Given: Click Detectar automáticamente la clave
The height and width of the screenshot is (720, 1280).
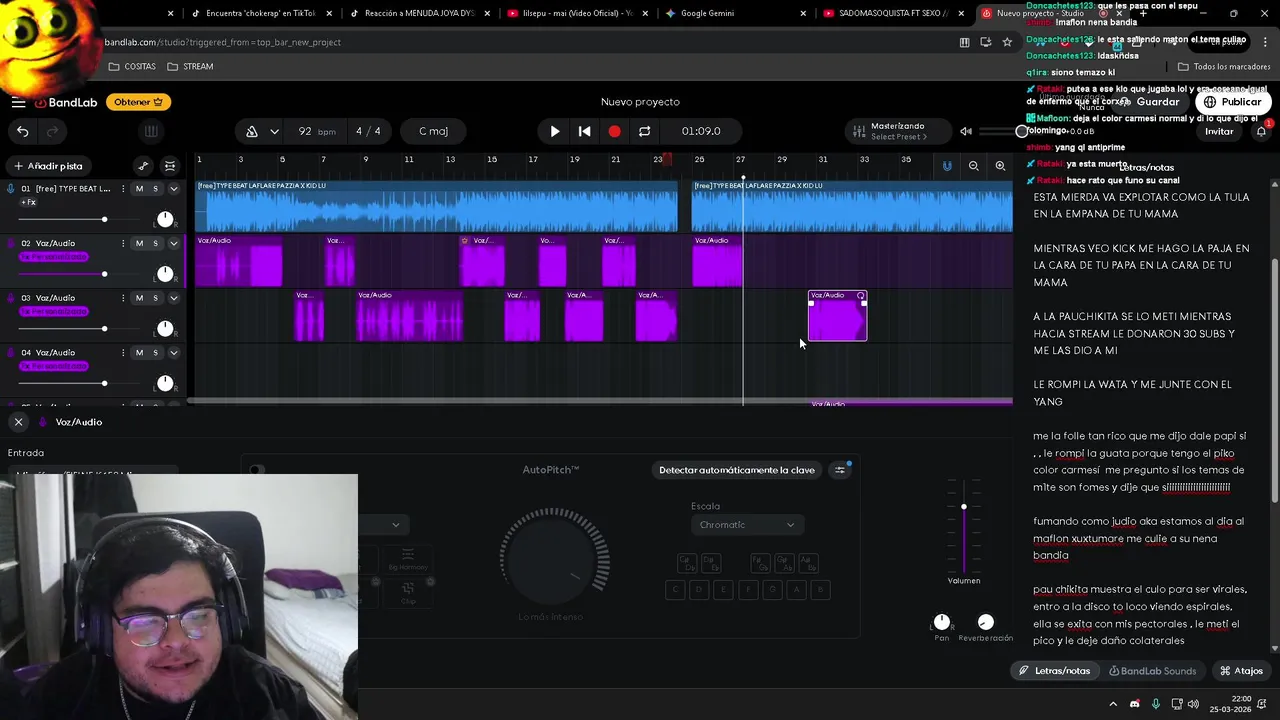Looking at the screenshot, I should tap(737, 470).
